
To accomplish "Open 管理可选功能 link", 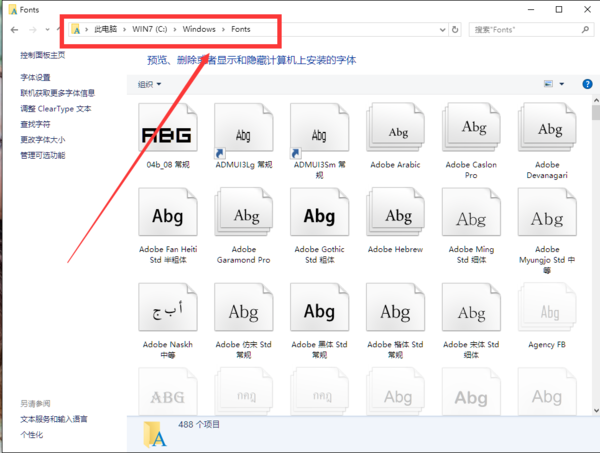I will (42, 155).
